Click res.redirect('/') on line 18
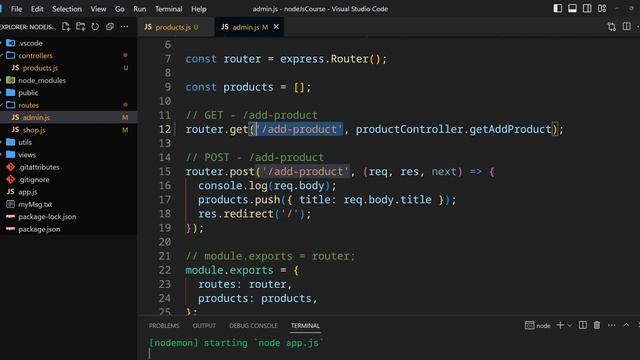 pyautogui.click(x=254, y=214)
